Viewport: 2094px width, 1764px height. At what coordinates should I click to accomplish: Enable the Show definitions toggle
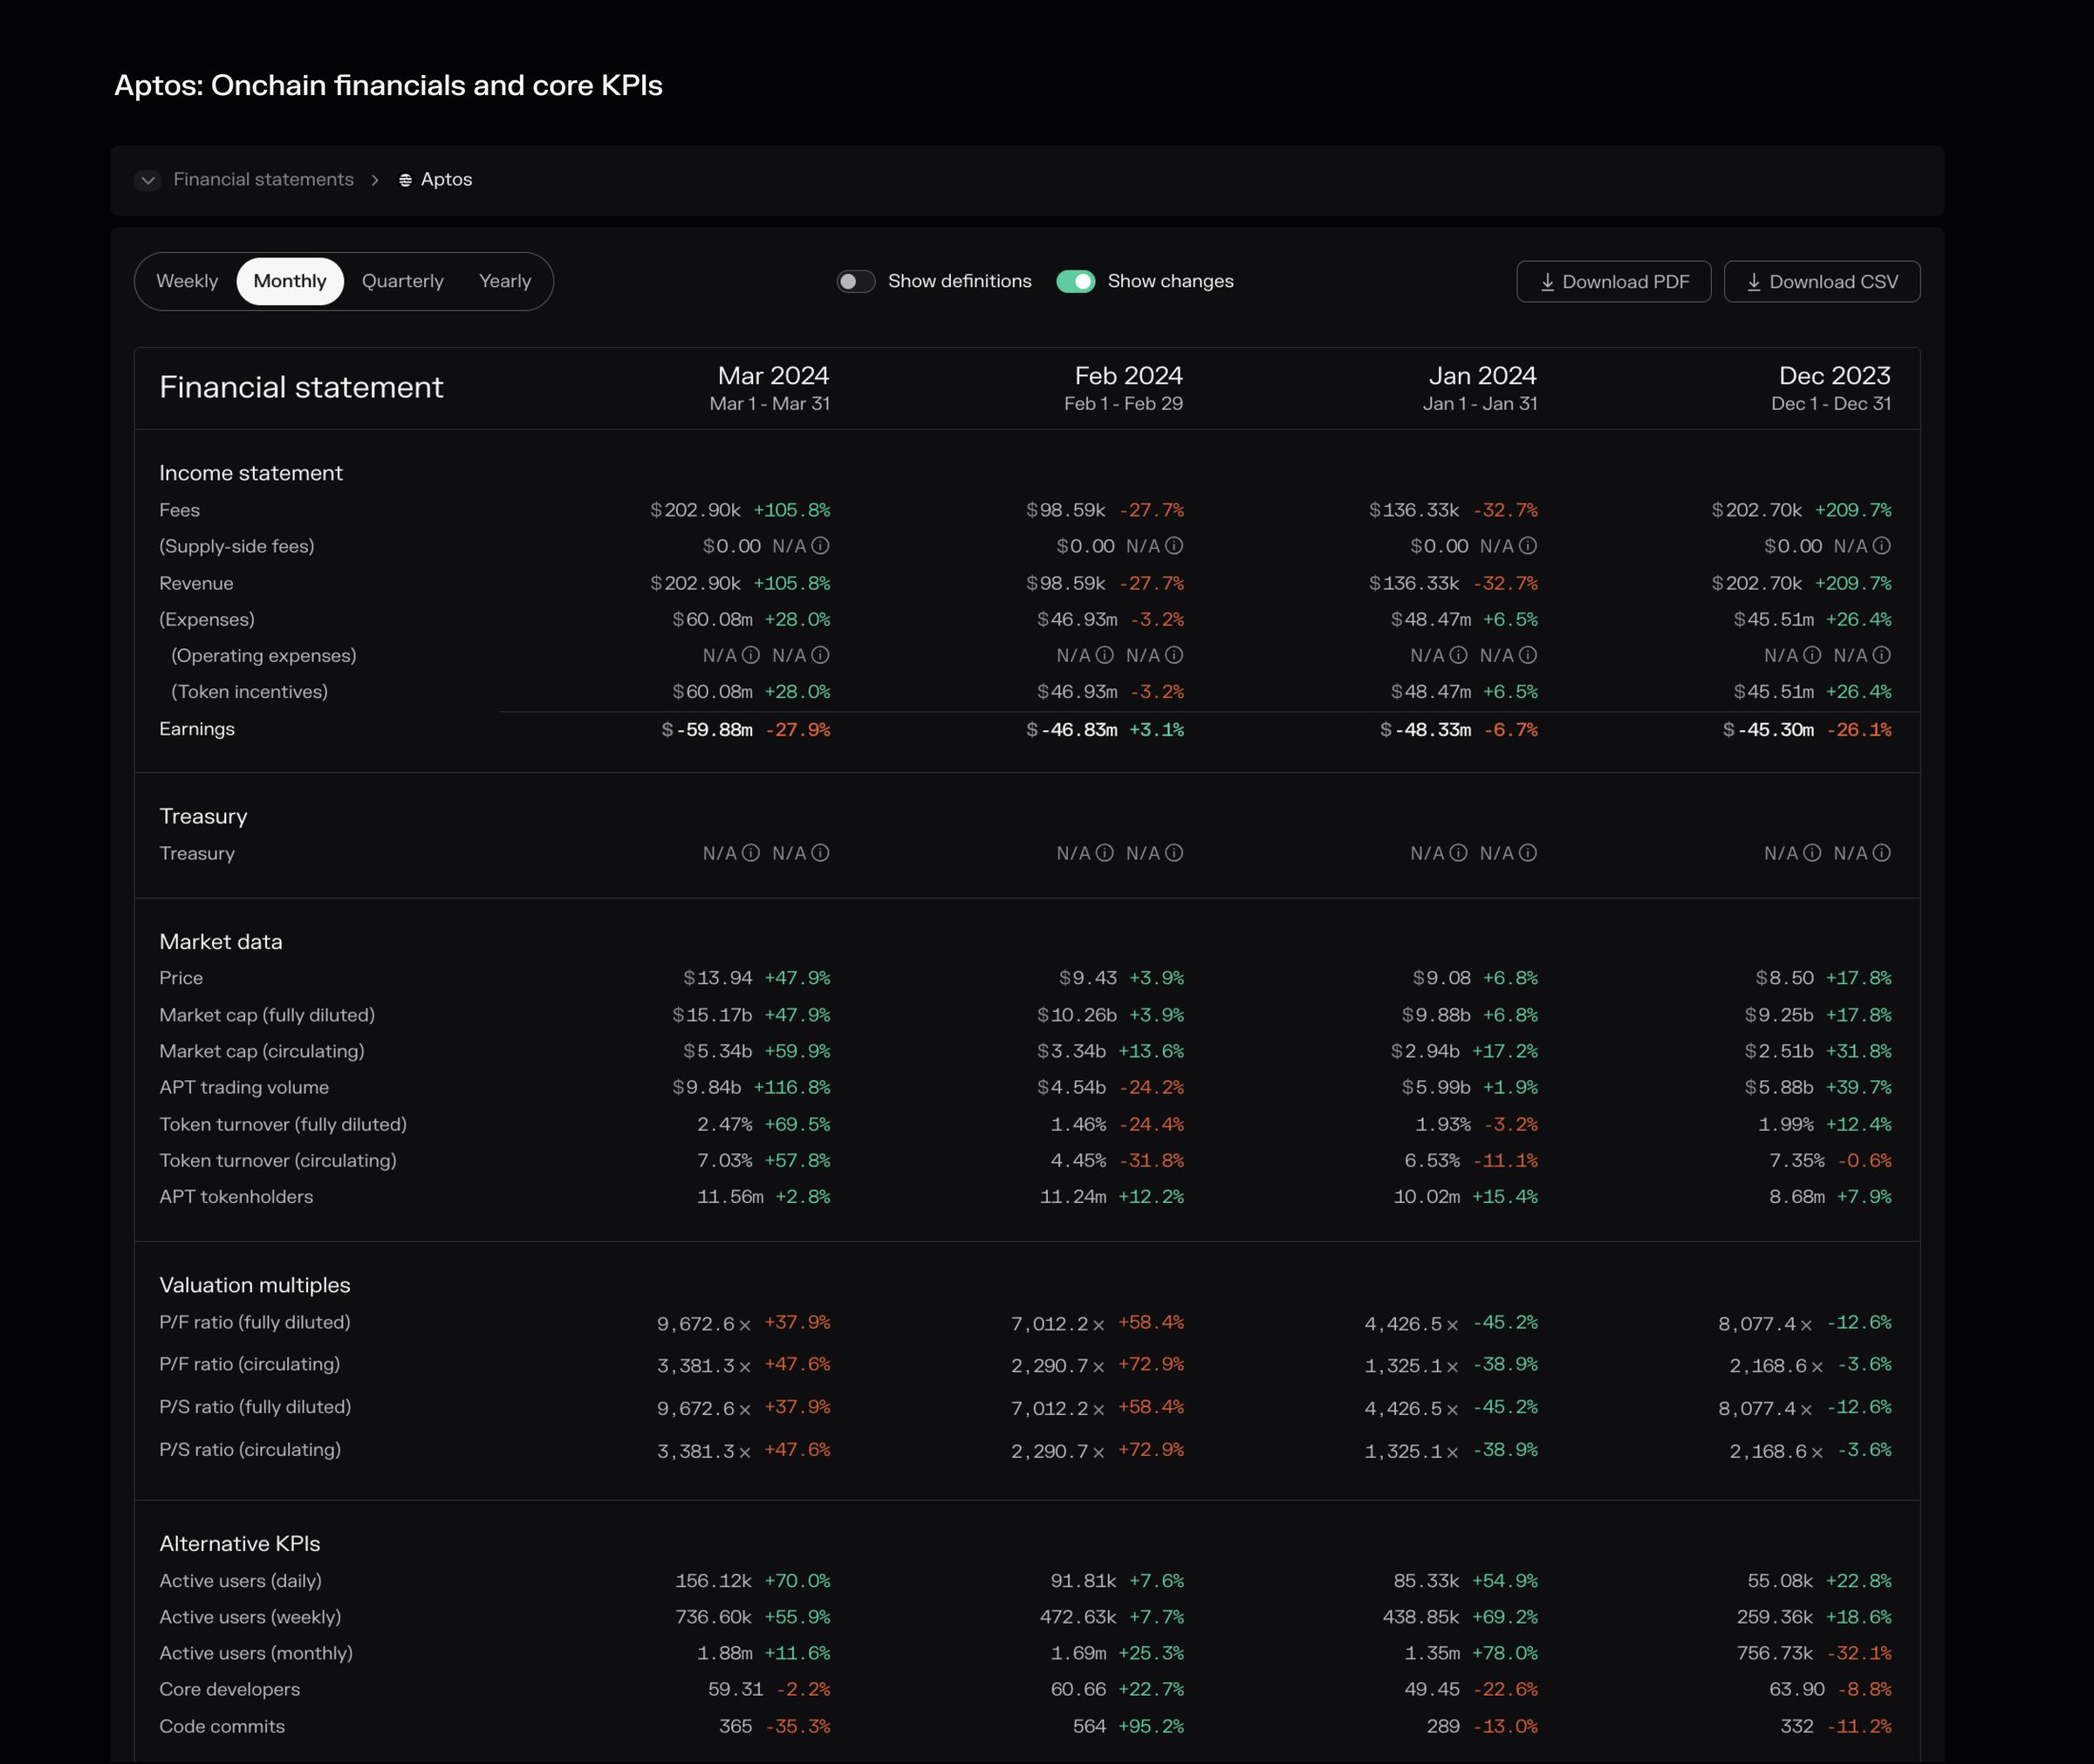click(x=856, y=282)
